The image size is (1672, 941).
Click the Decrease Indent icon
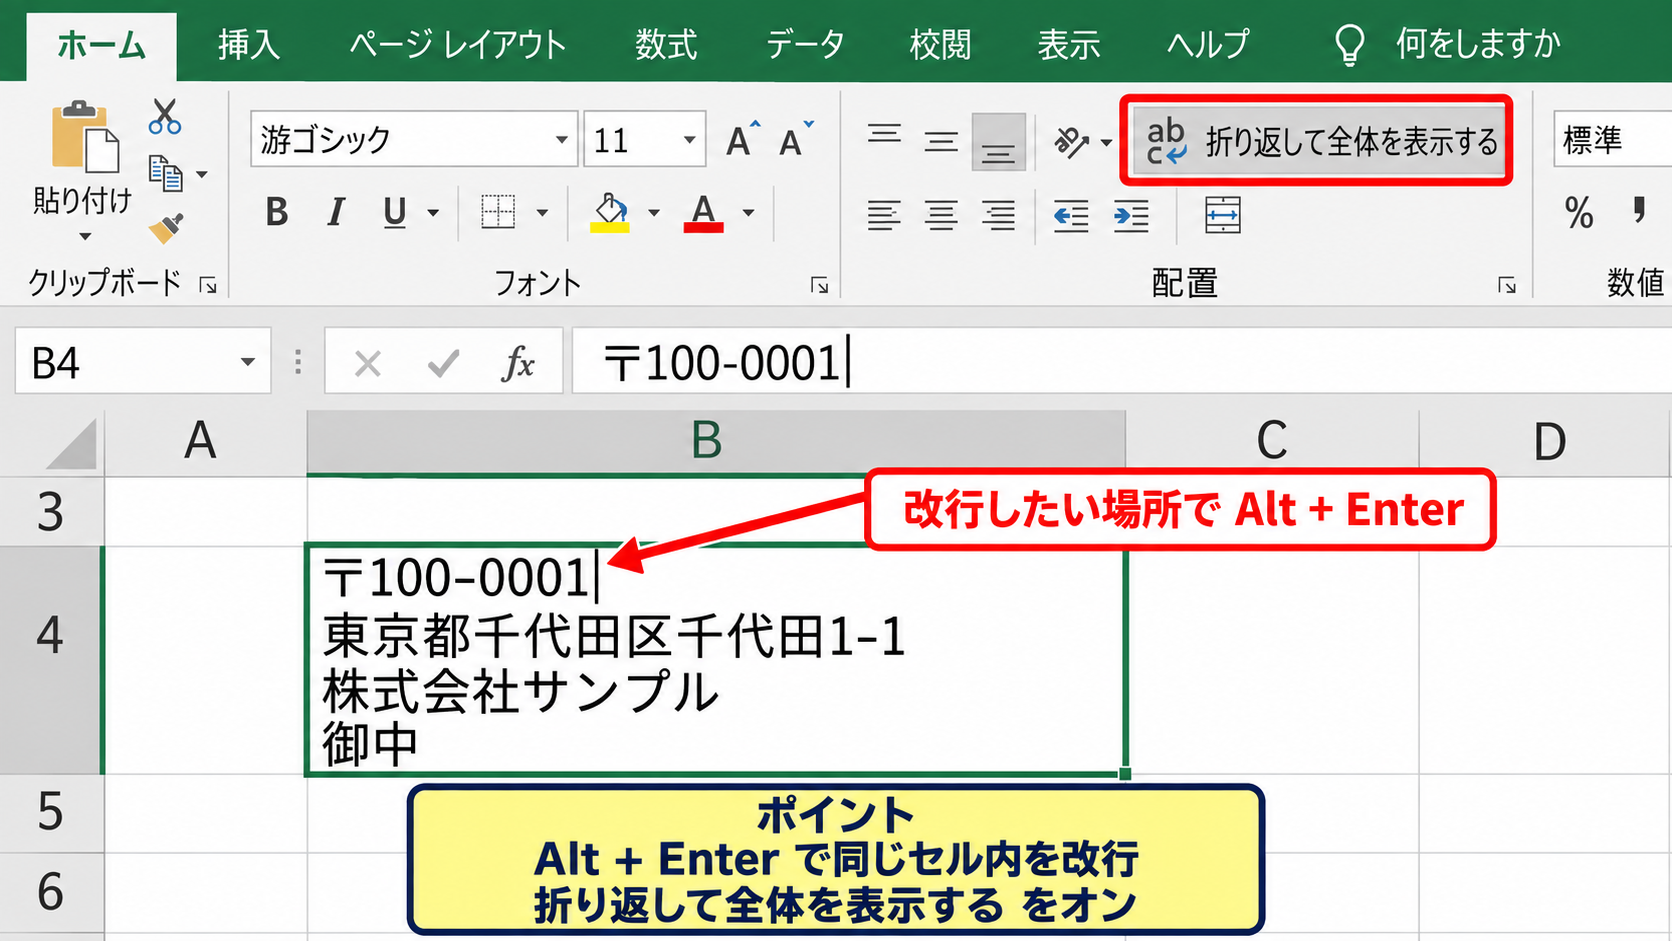click(1071, 215)
